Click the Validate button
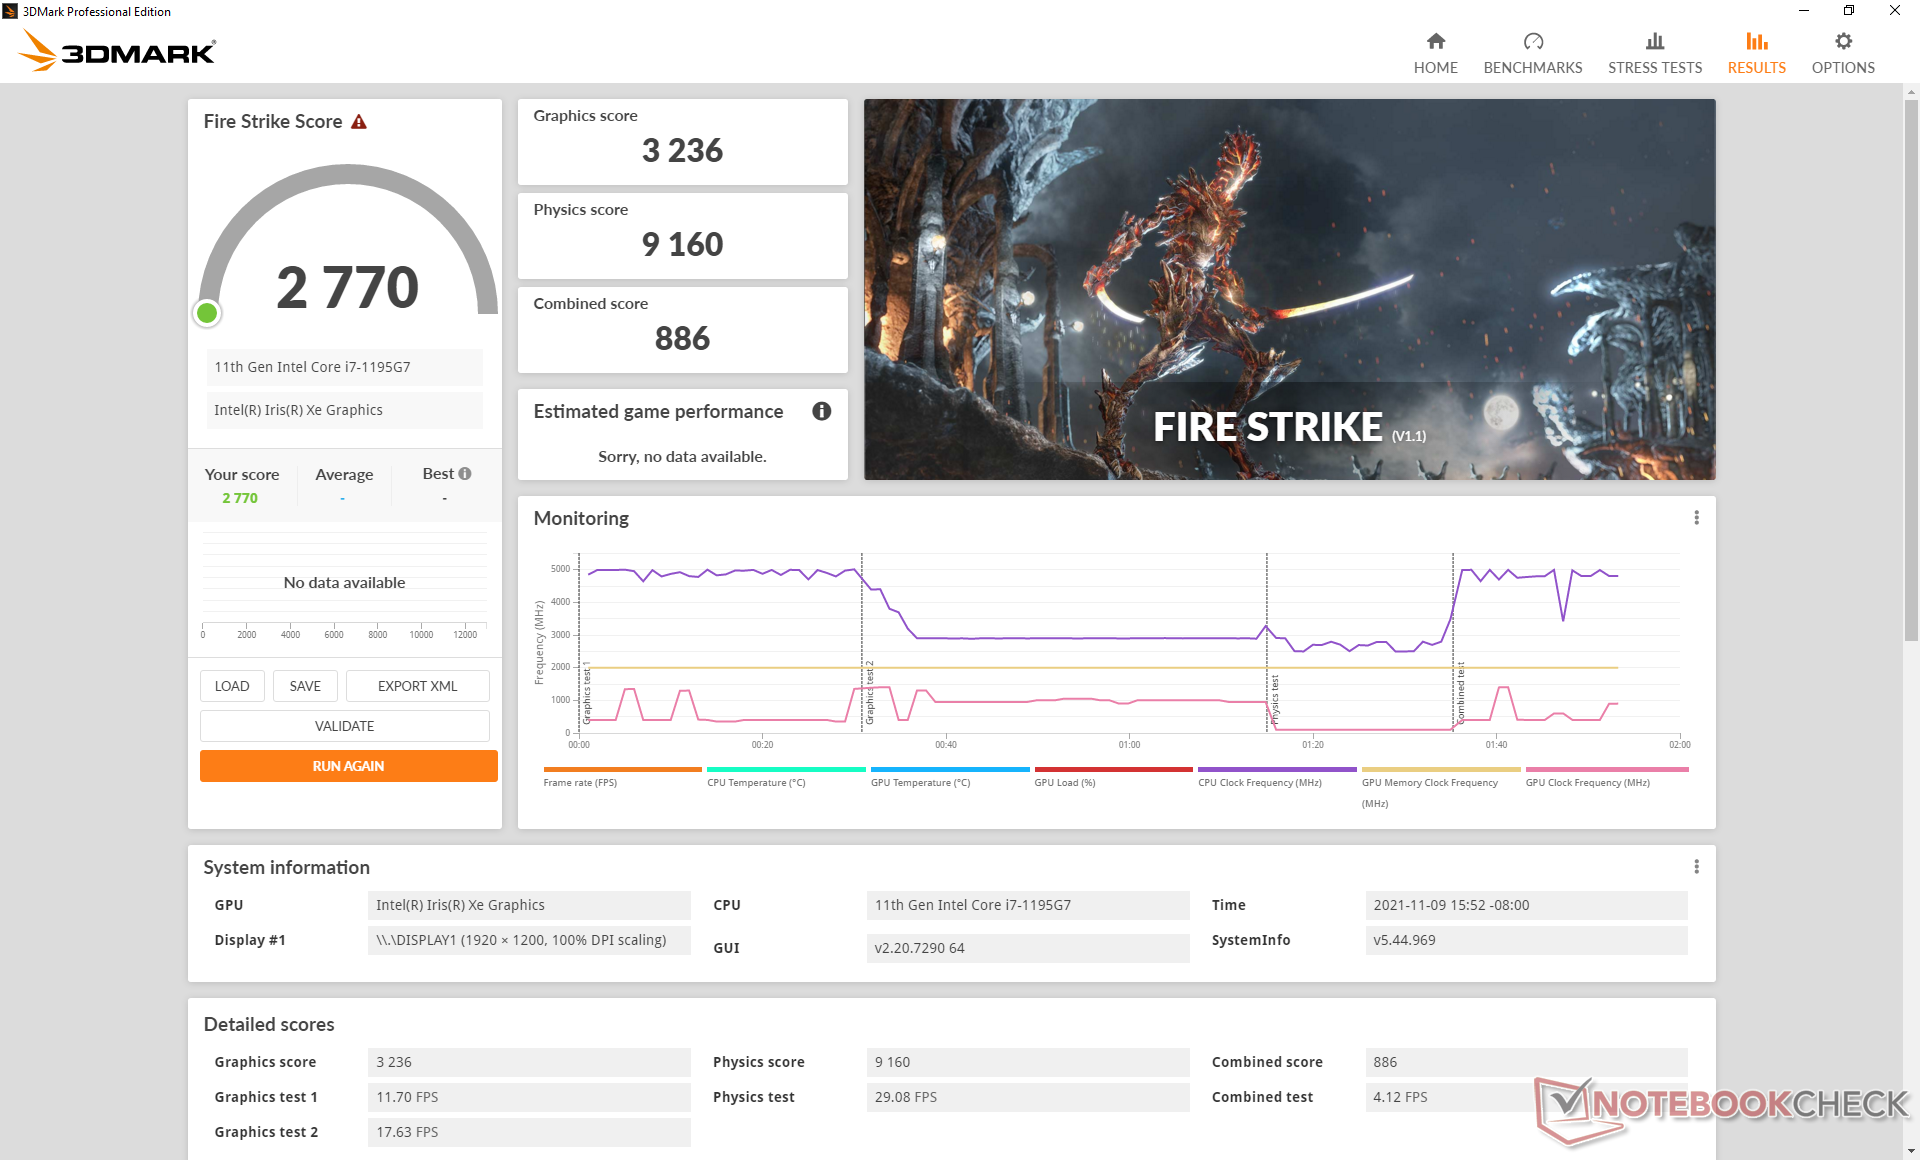The image size is (1920, 1160). coord(344,726)
